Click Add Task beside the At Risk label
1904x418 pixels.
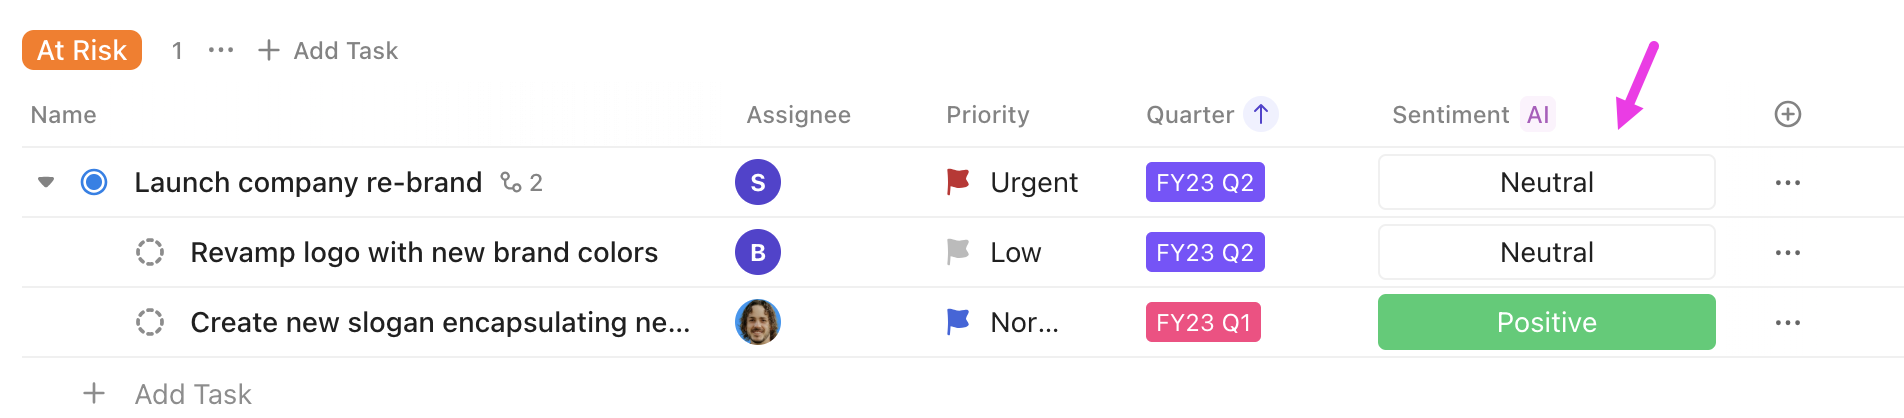328,50
